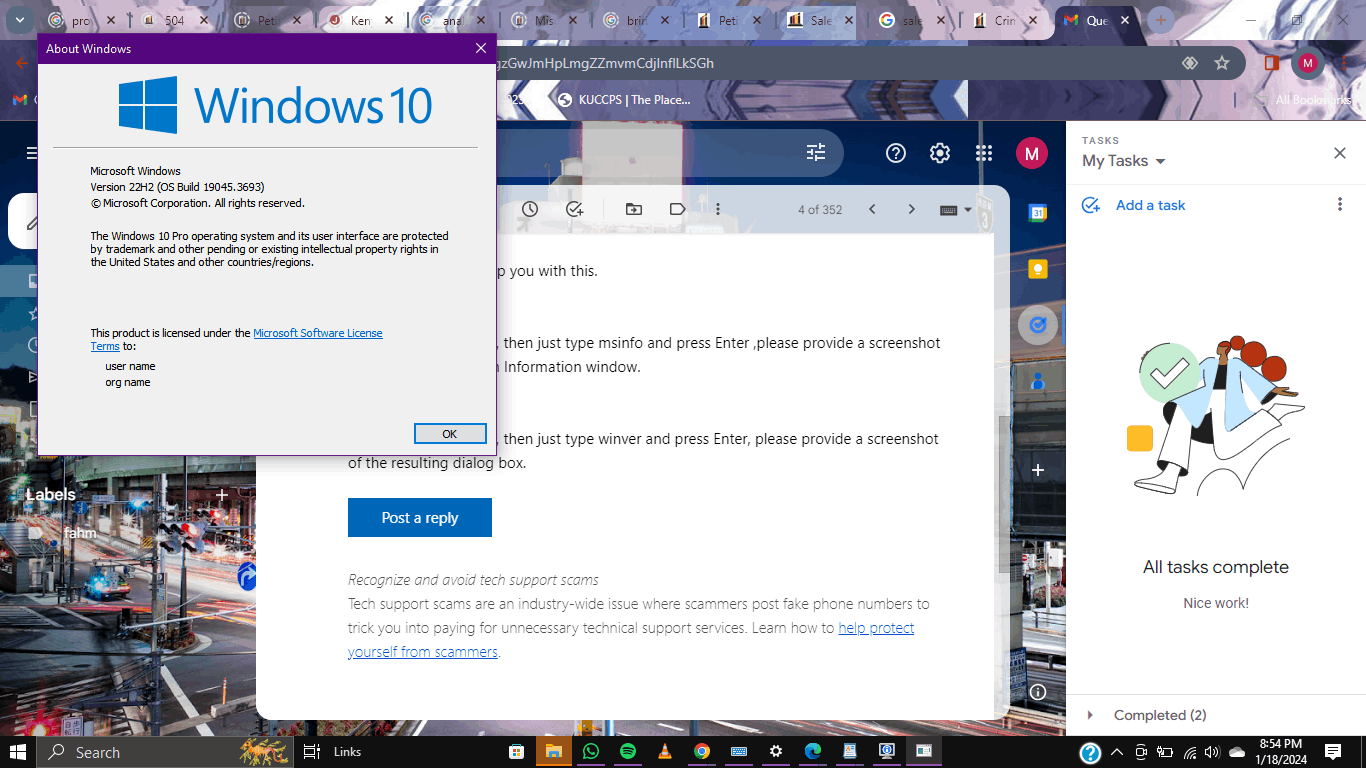Click the Move to folder icon
The height and width of the screenshot is (768, 1366).
(634, 209)
